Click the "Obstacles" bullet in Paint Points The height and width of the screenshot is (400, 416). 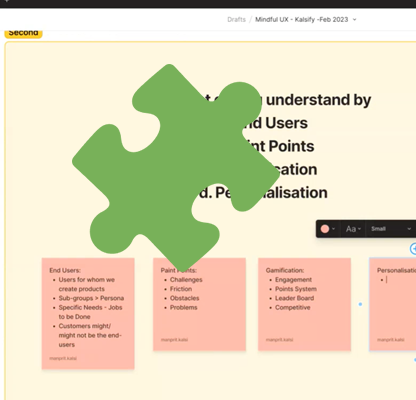(x=184, y=298)
